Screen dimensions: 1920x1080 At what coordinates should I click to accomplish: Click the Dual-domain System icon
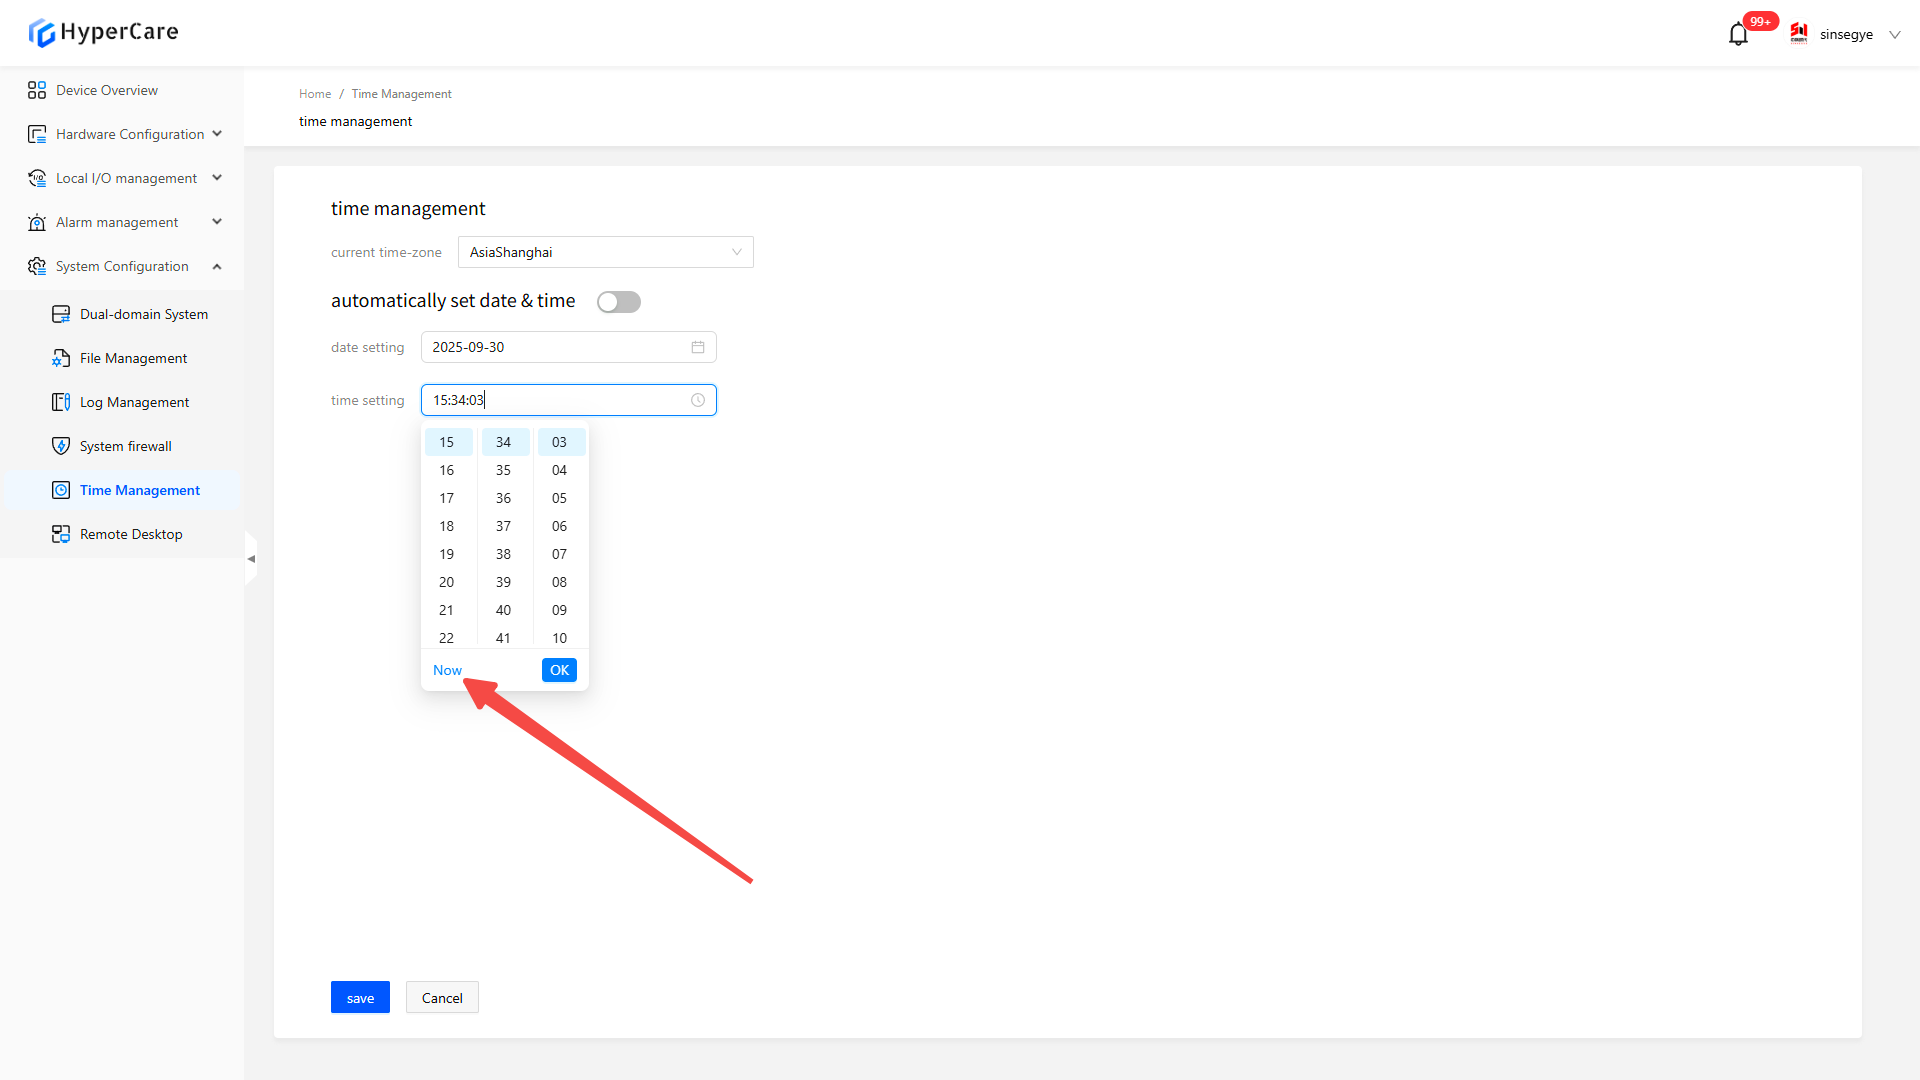(61, 314)
